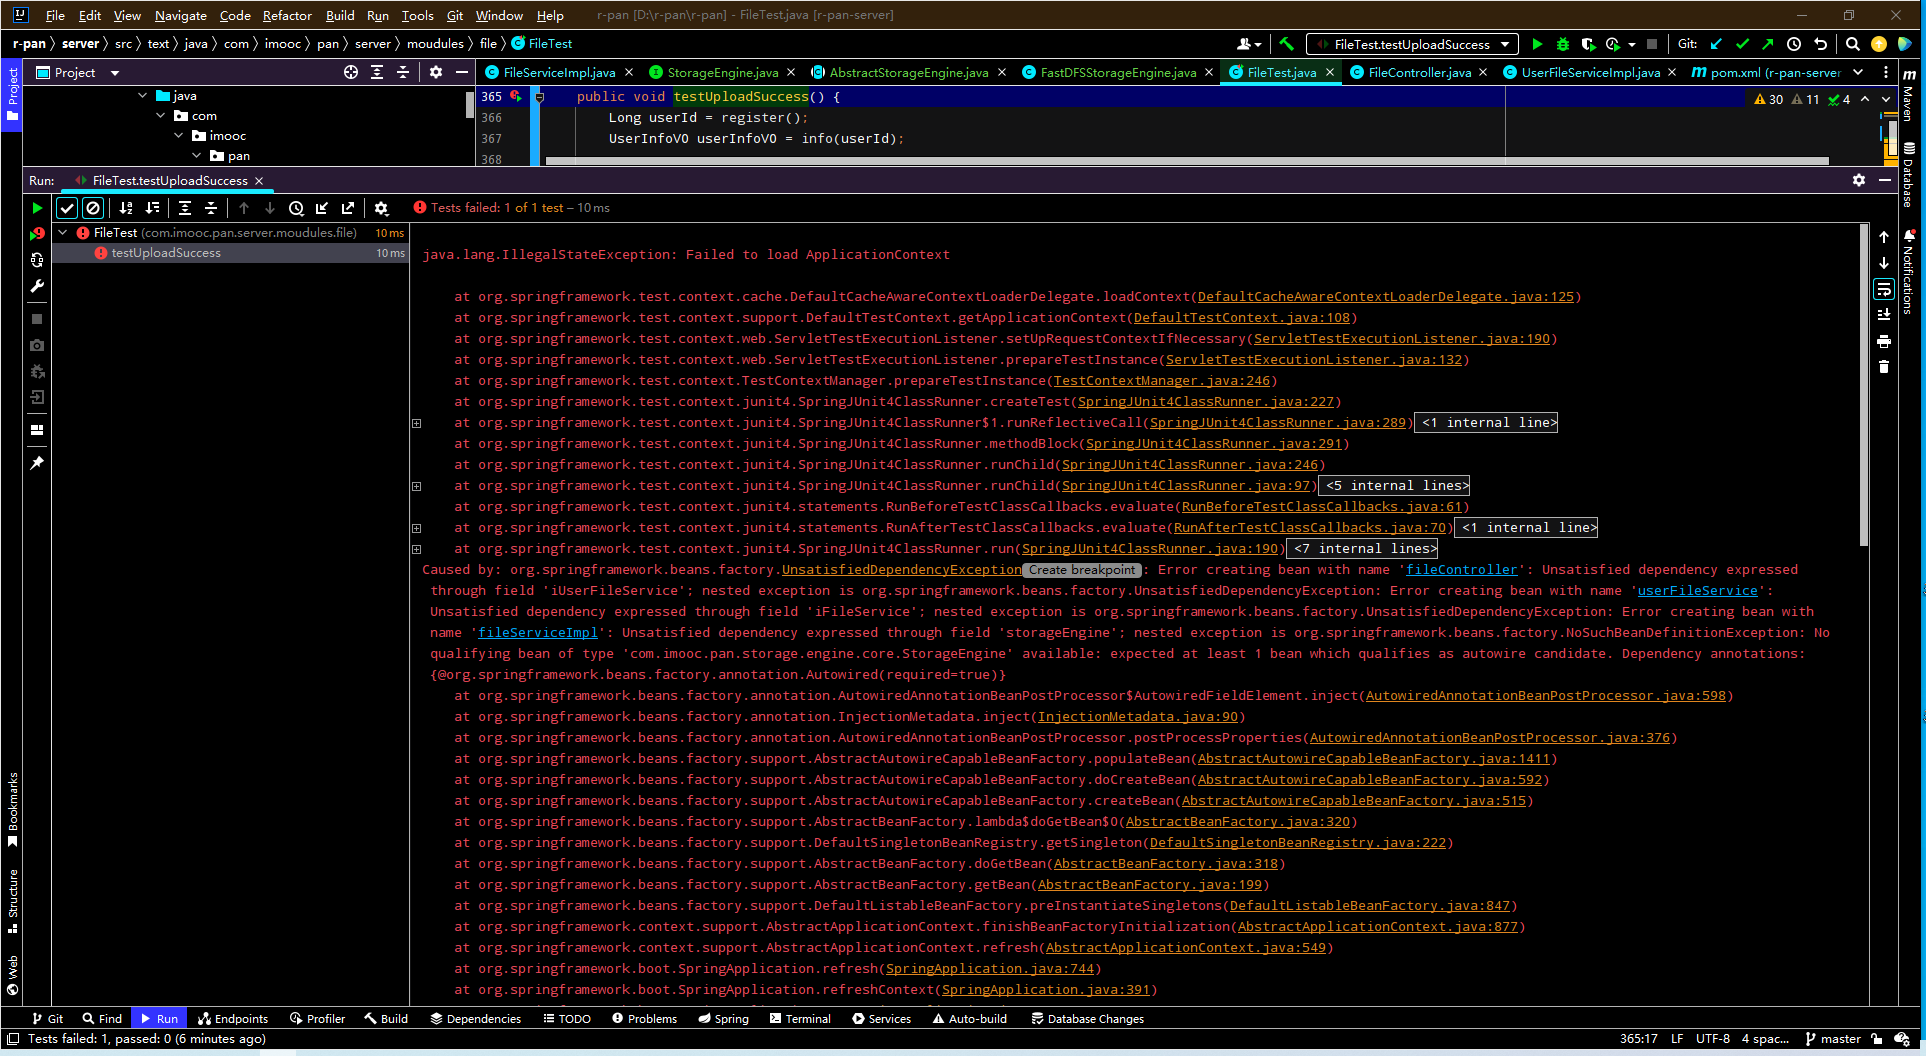Viewport: 1926px width, 1056px height.
Task: Collapse all test results
Action: tap(211, 208)
